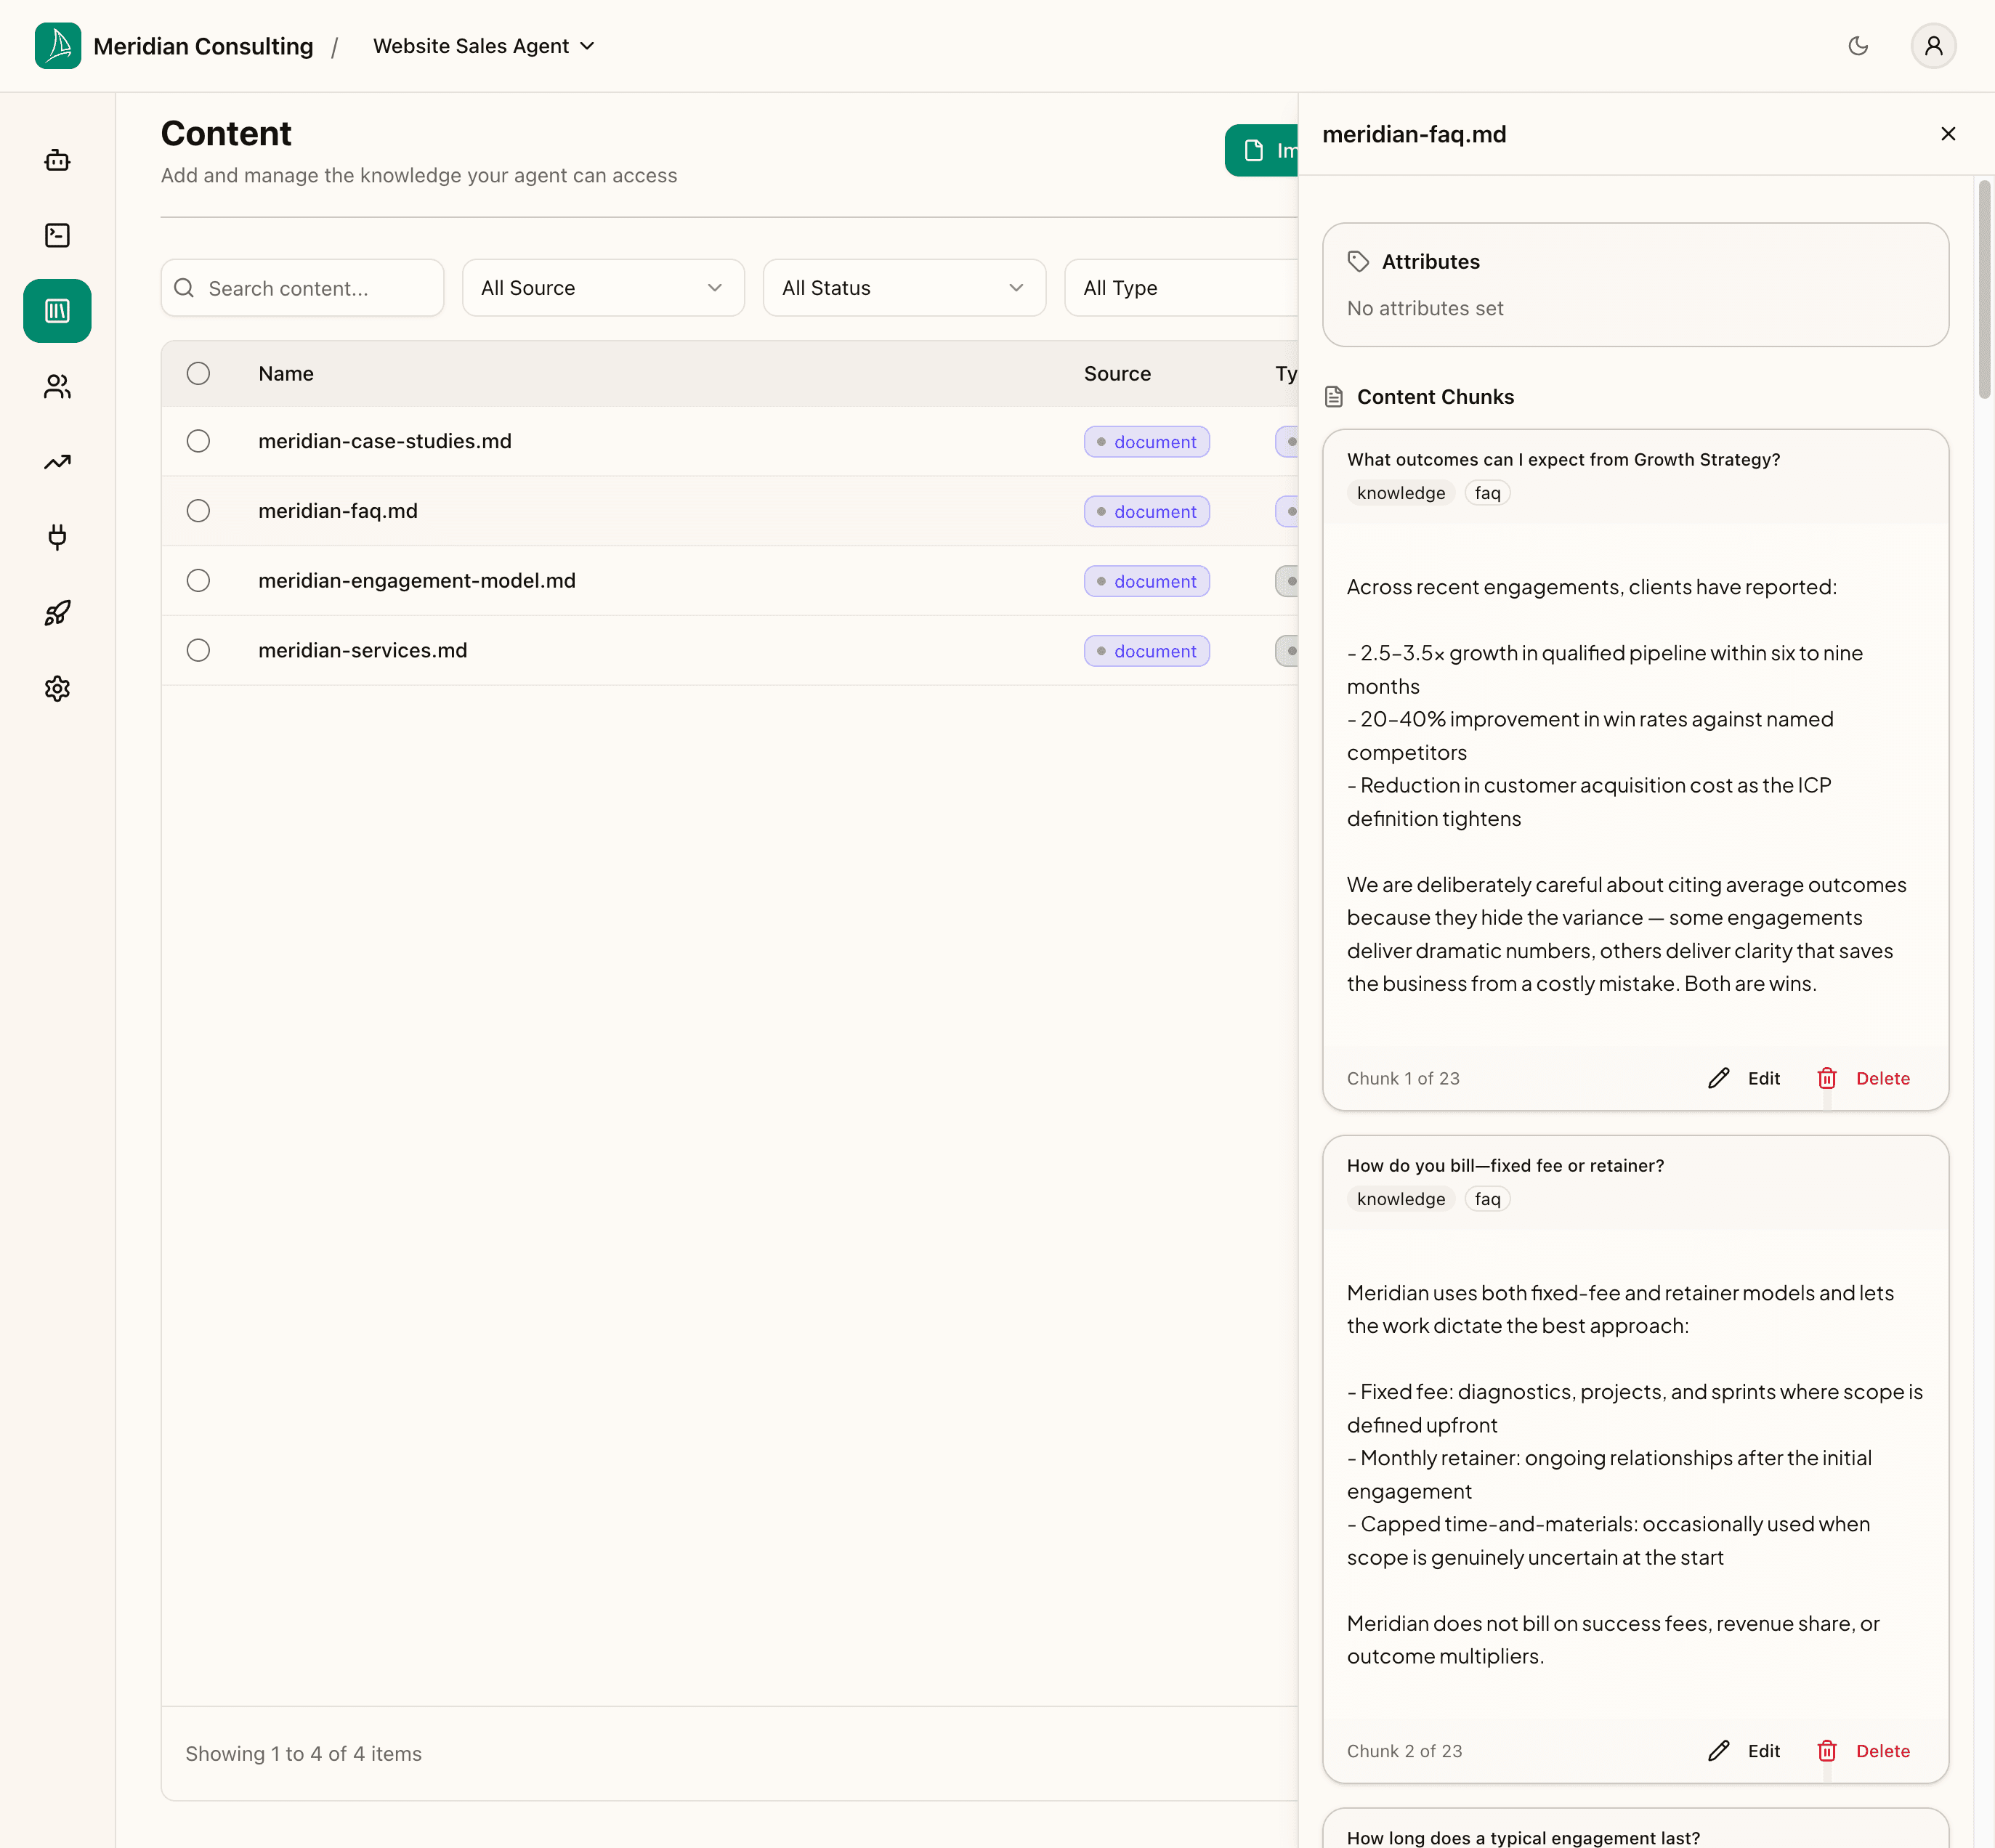Open the meridian-case-studies.md file row
1995x1848 pixels.
[729, 441]
